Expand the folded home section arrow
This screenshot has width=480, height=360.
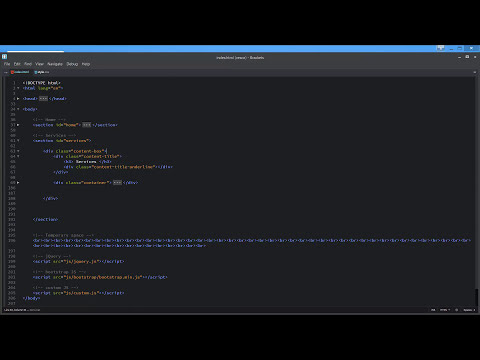(18, 125)
